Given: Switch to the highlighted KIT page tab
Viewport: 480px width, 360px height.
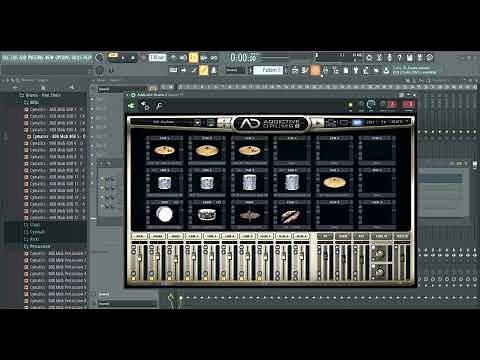Looking at the screenshot, I should click(x=357, y=122).
